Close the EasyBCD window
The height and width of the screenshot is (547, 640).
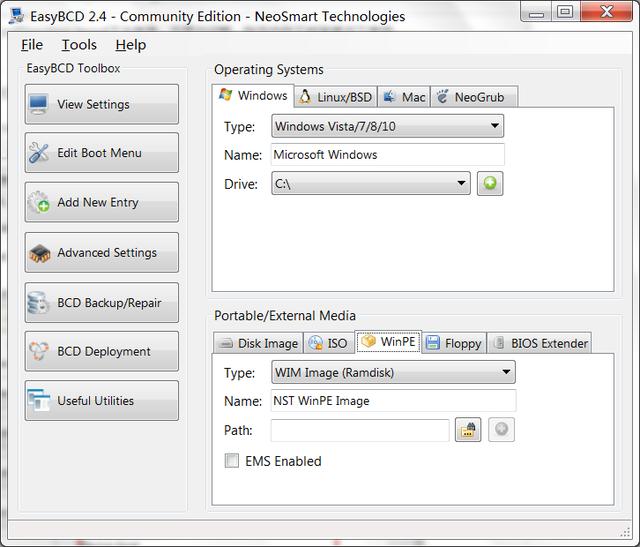(607, 11)
